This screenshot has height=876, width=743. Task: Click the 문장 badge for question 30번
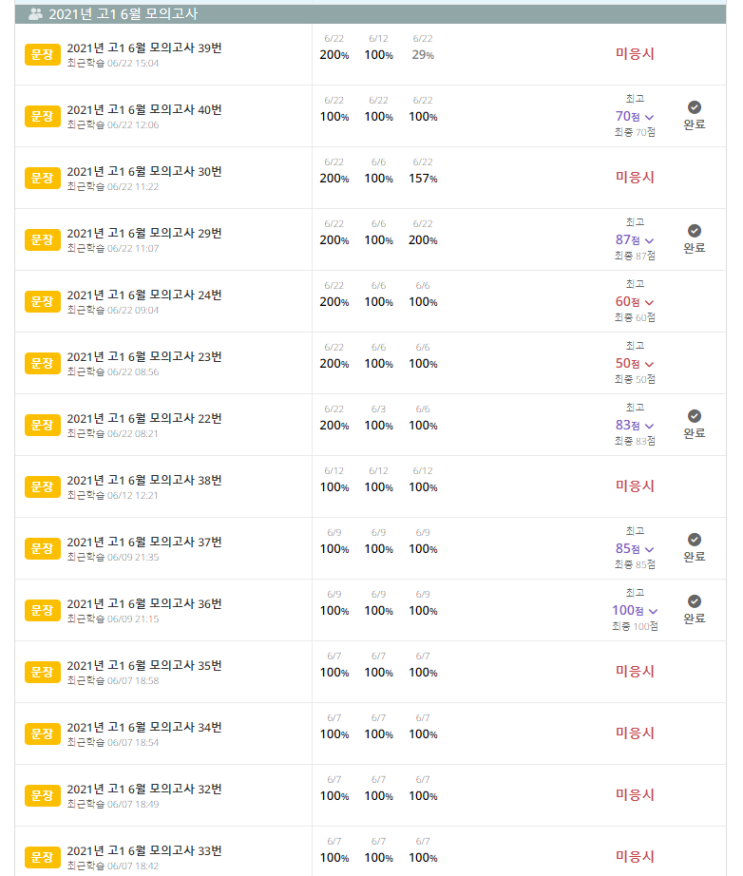[42, 178]
